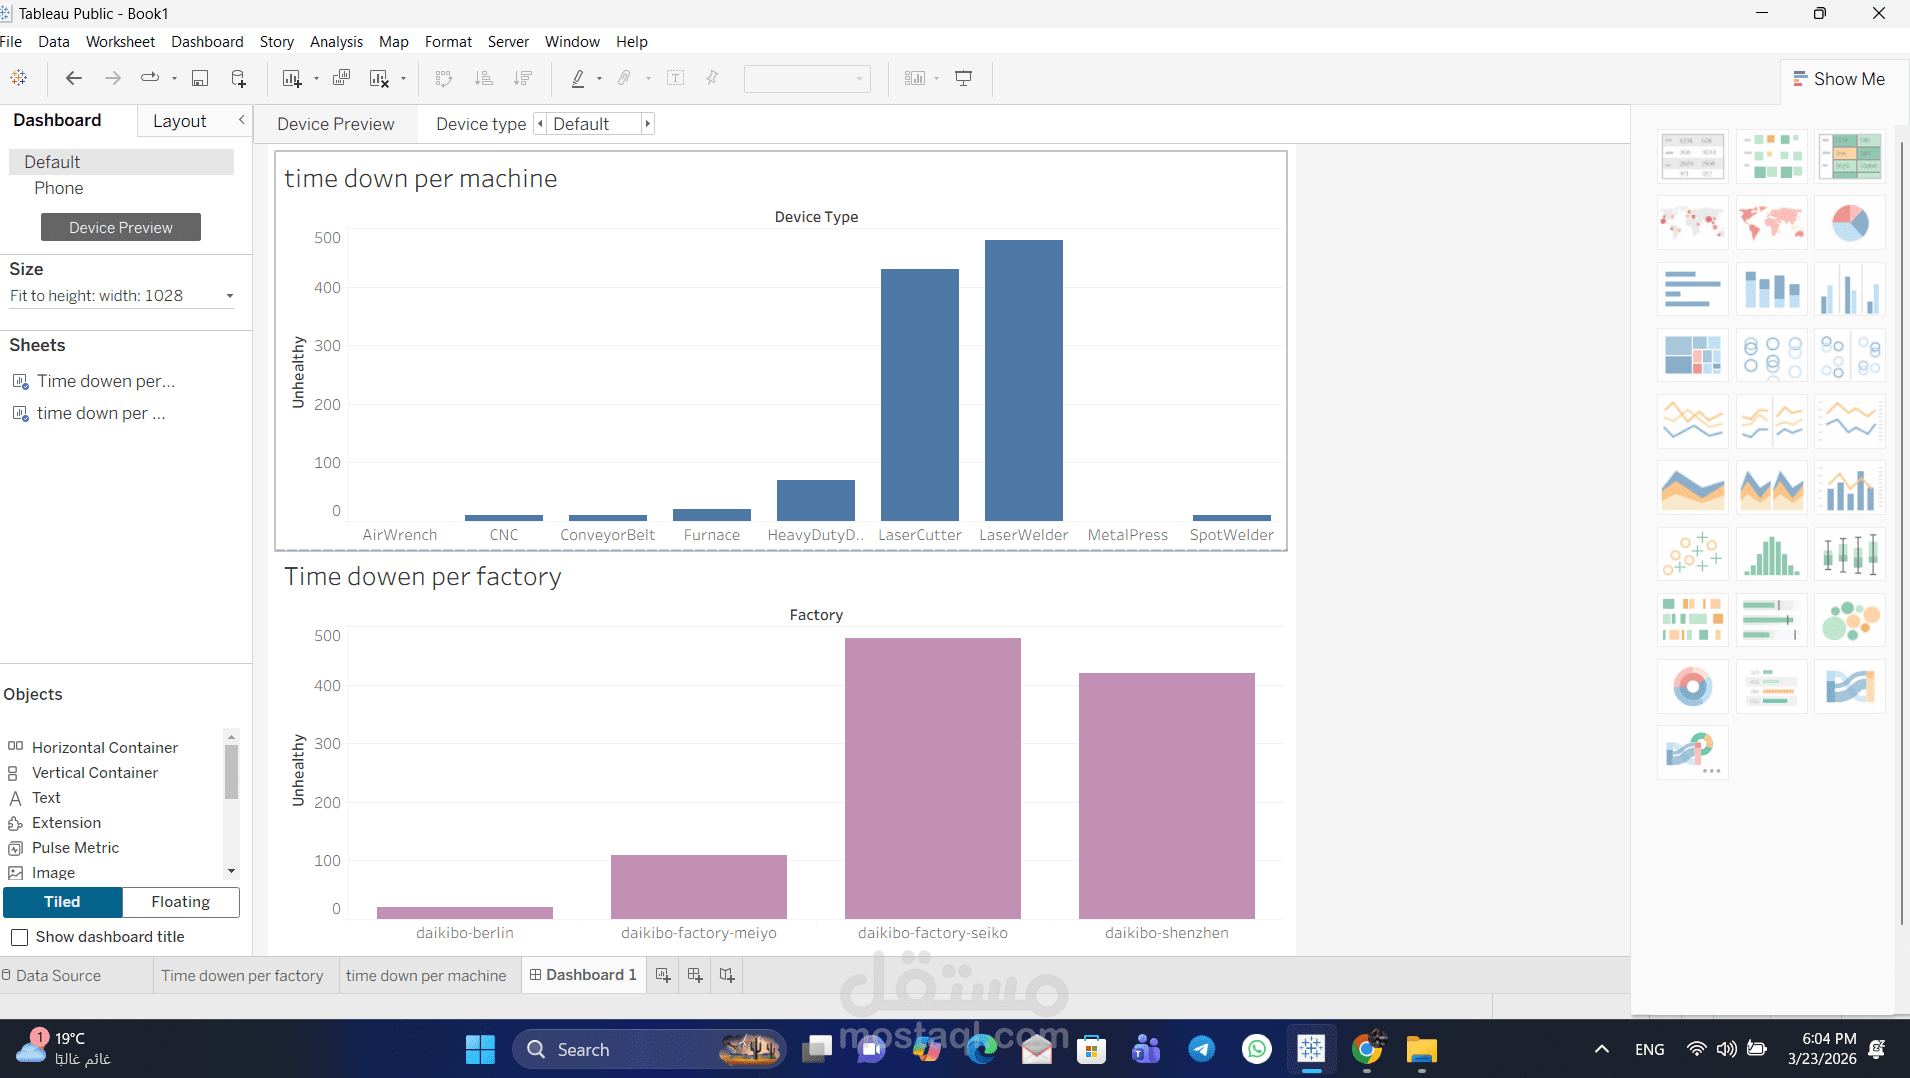Select the pie chart in Show Me

(x=1850, y=222)
